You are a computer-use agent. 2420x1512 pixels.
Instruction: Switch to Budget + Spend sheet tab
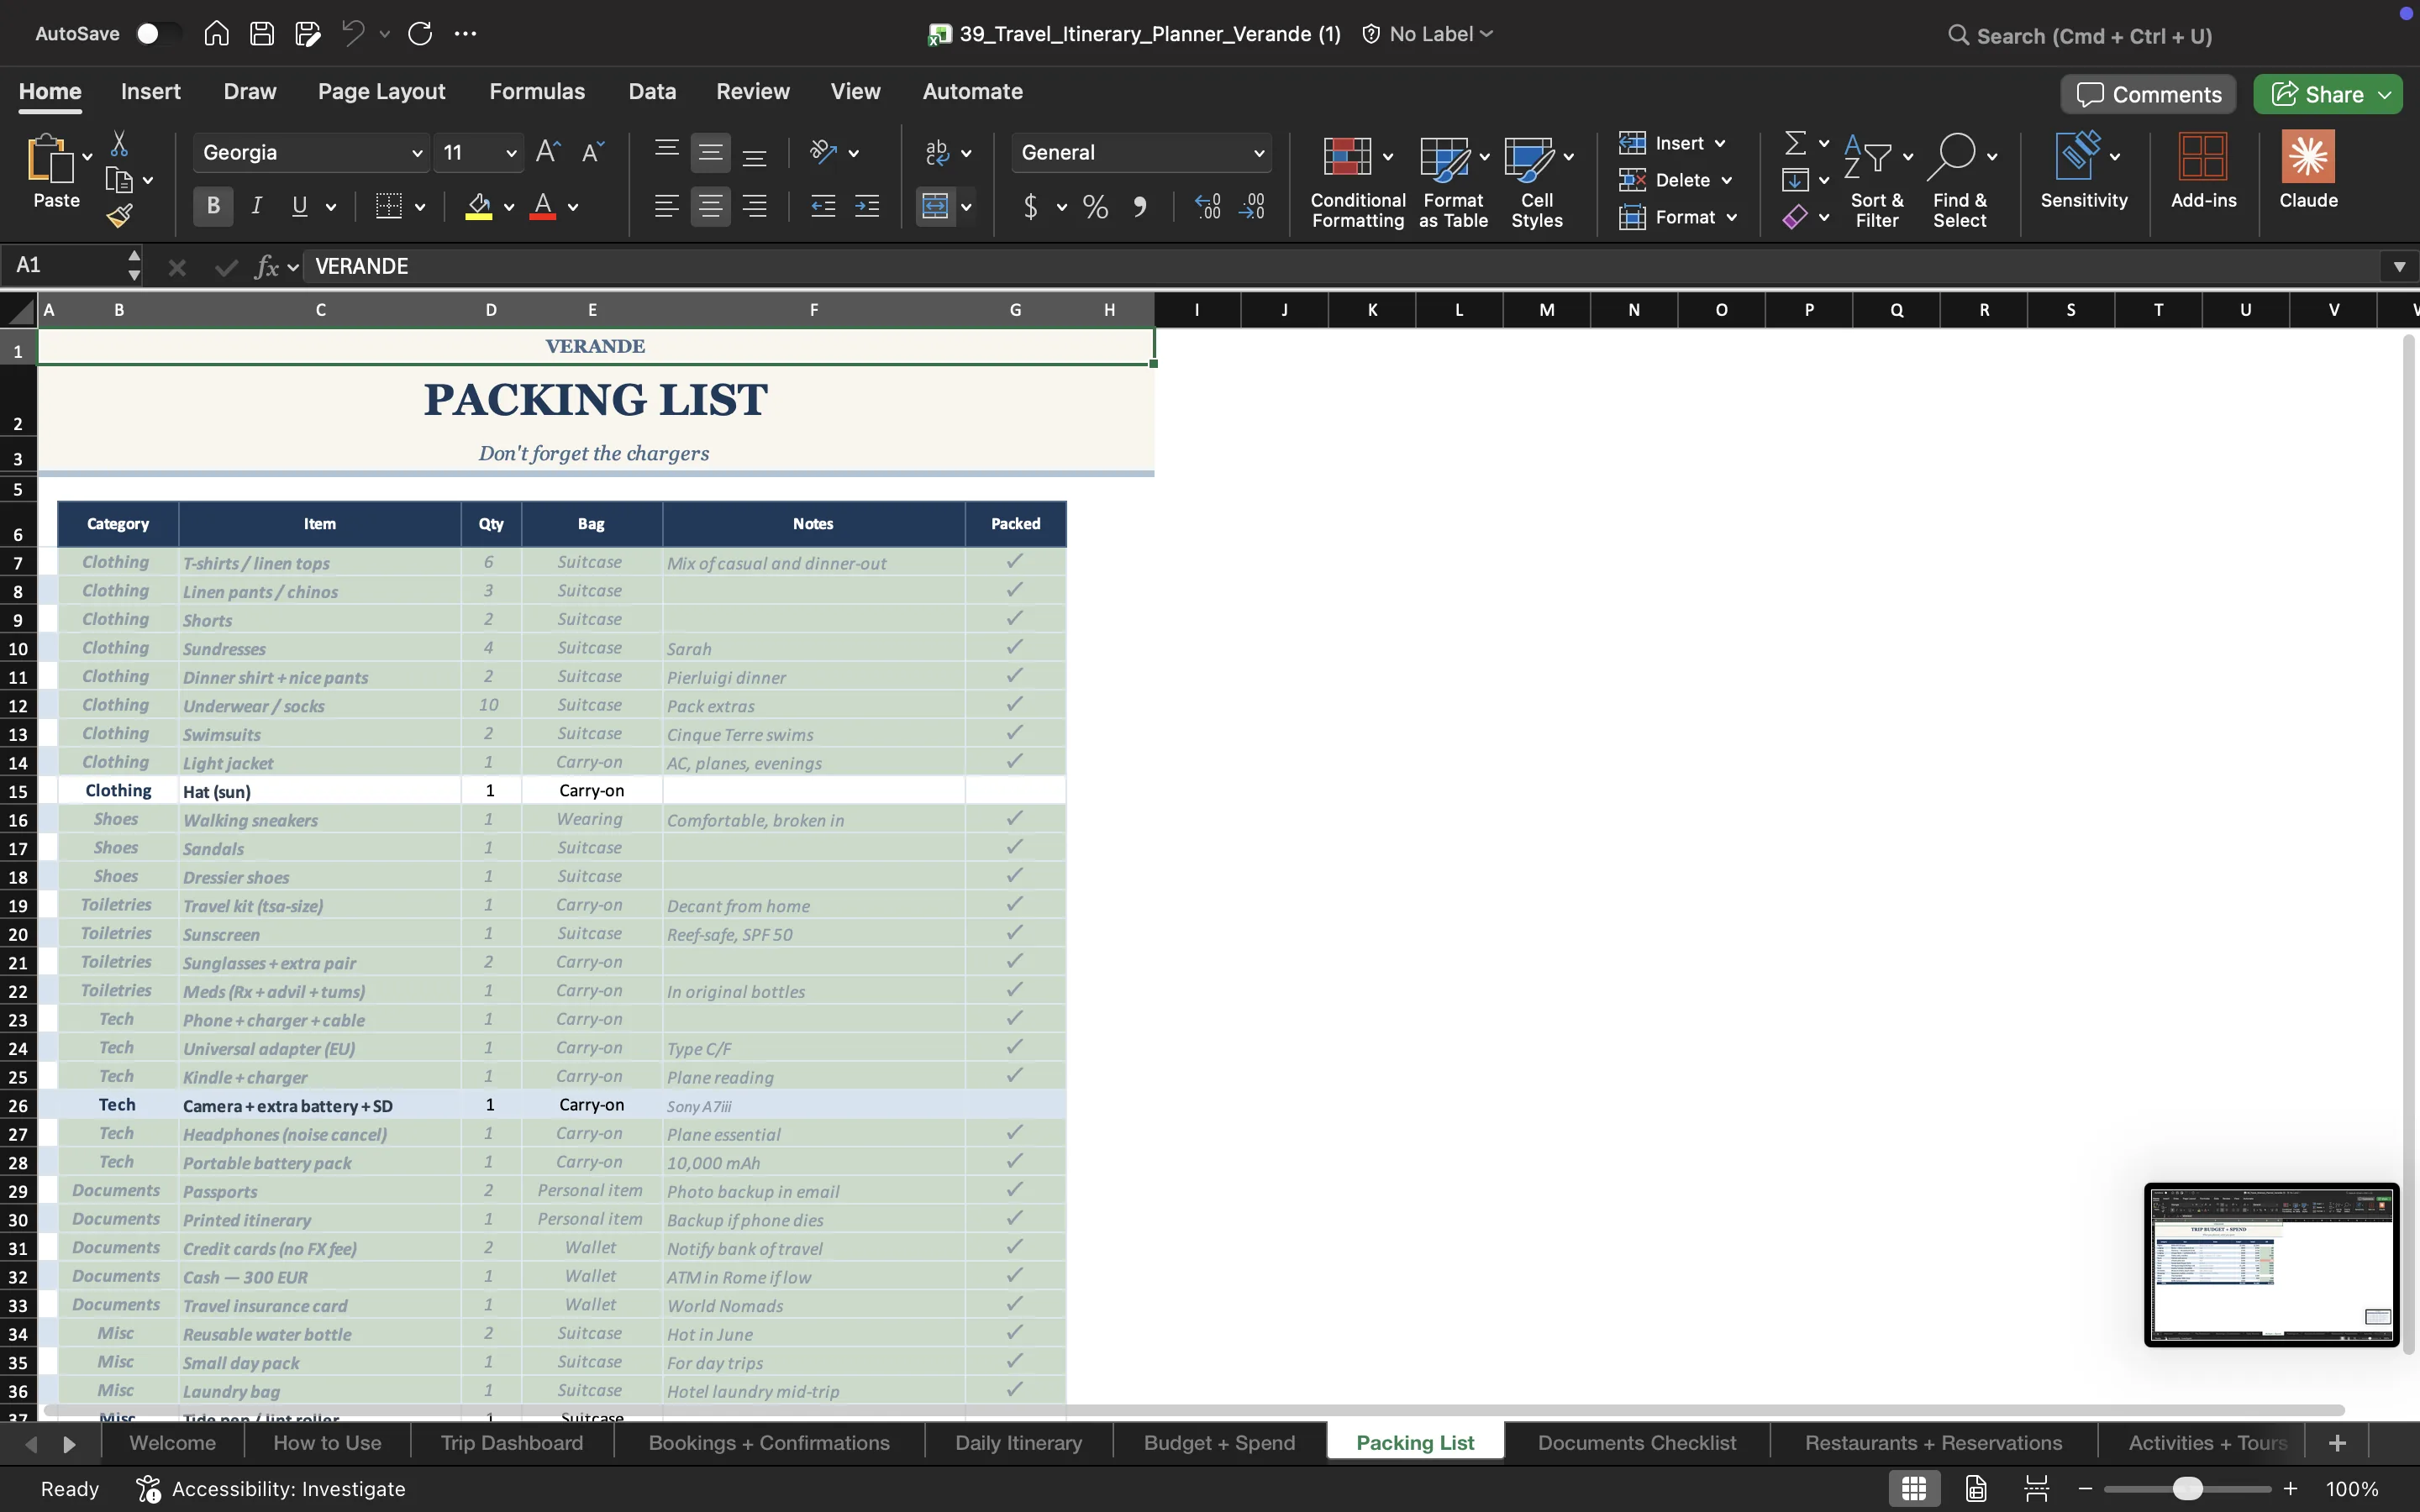click(1219, 1443)
